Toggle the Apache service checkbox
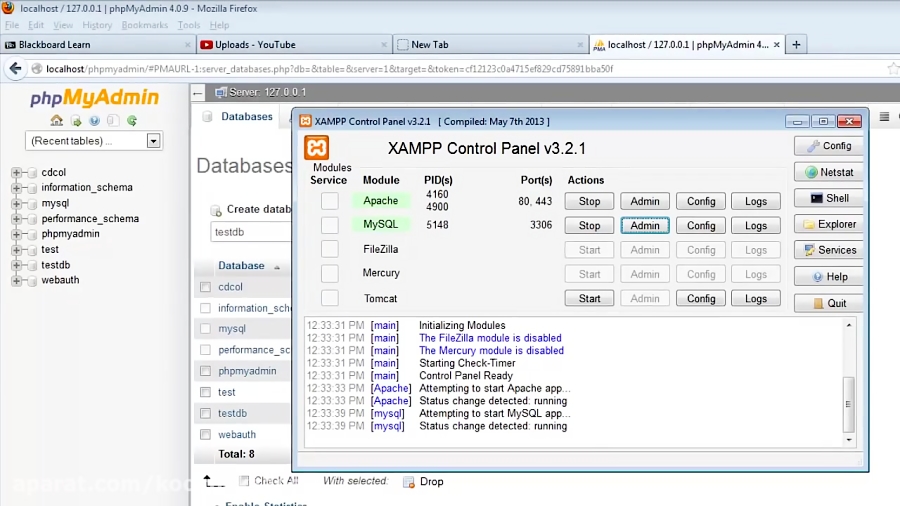Image resolution: width=900 pixels, height=506 pixels. coord(329,201)
